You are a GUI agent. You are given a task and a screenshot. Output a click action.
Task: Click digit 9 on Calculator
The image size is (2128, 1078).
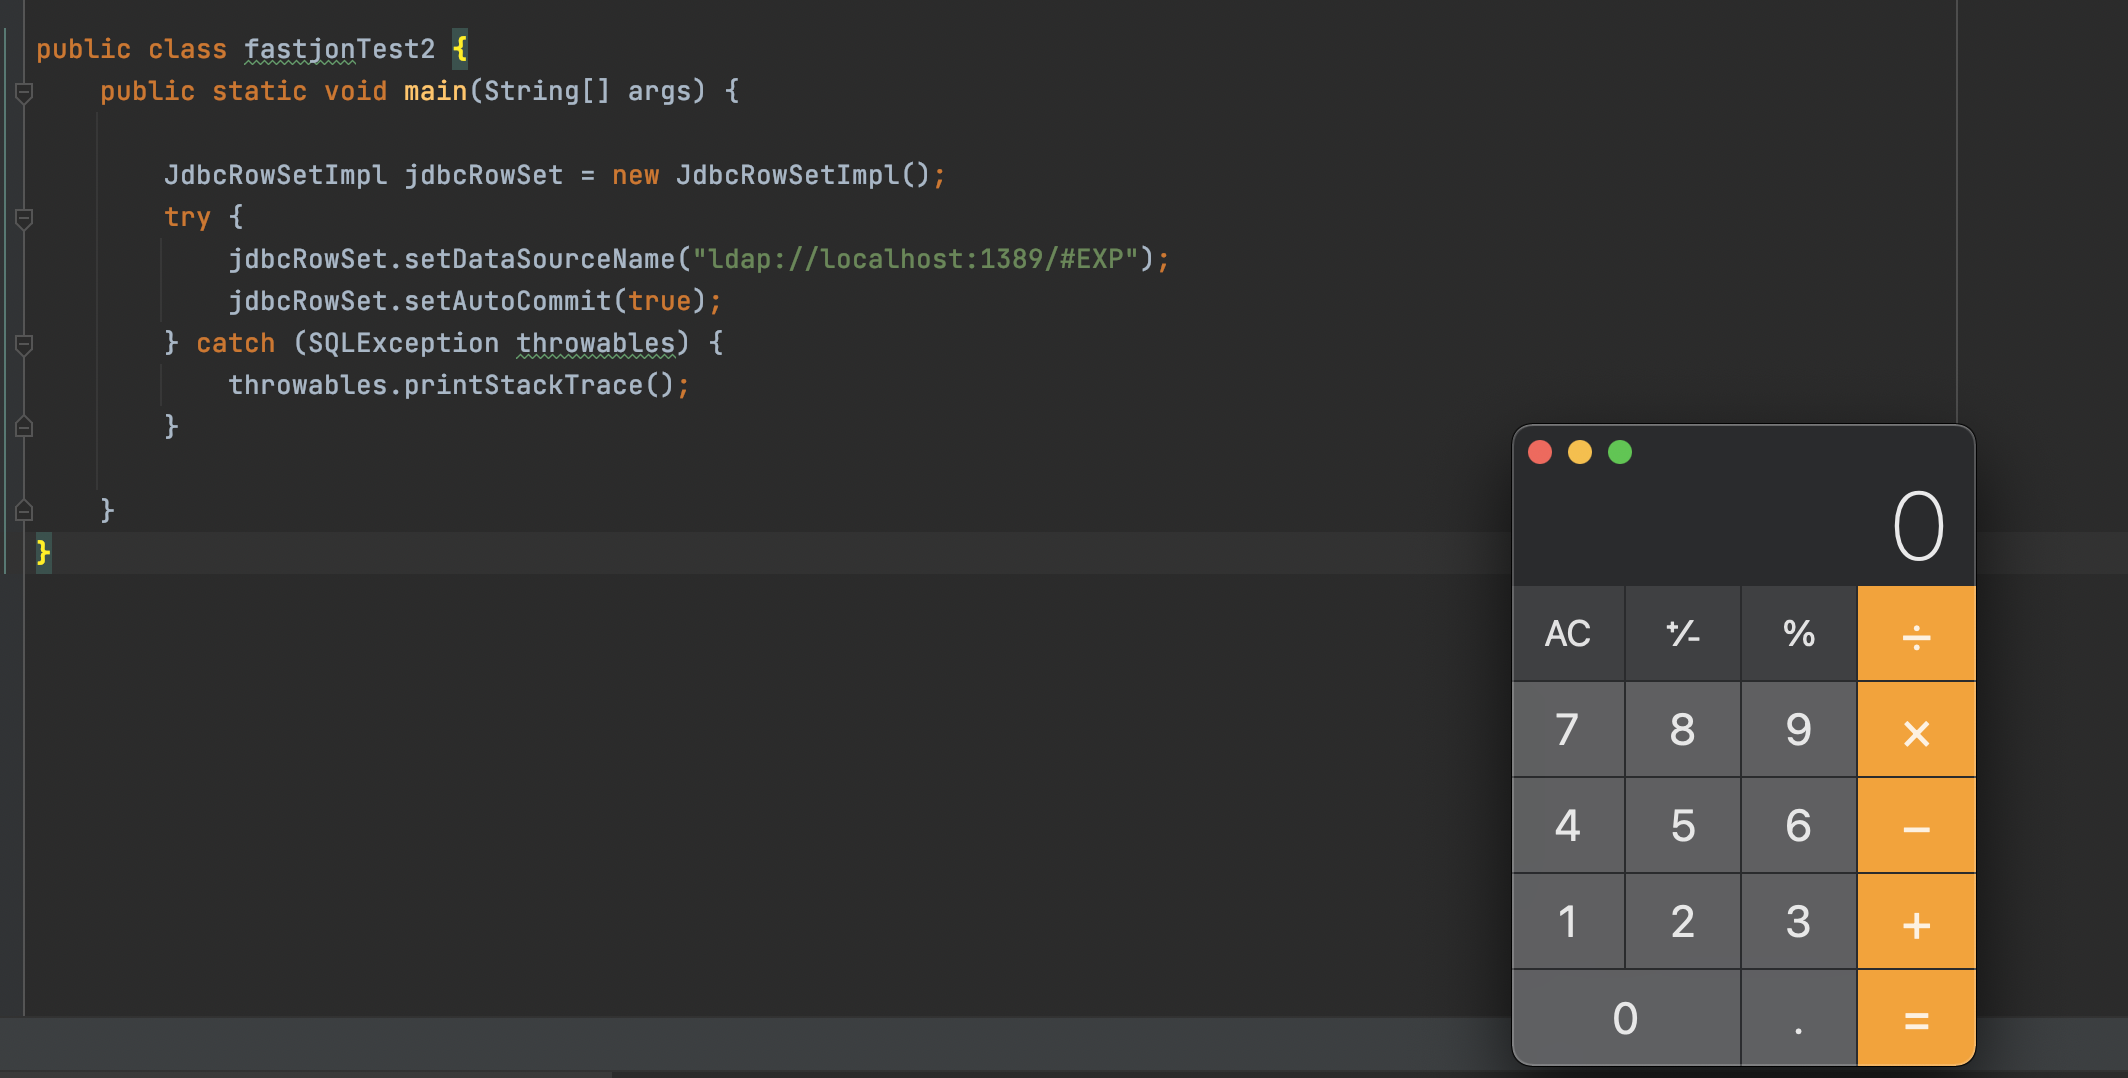coord(1799,730)
